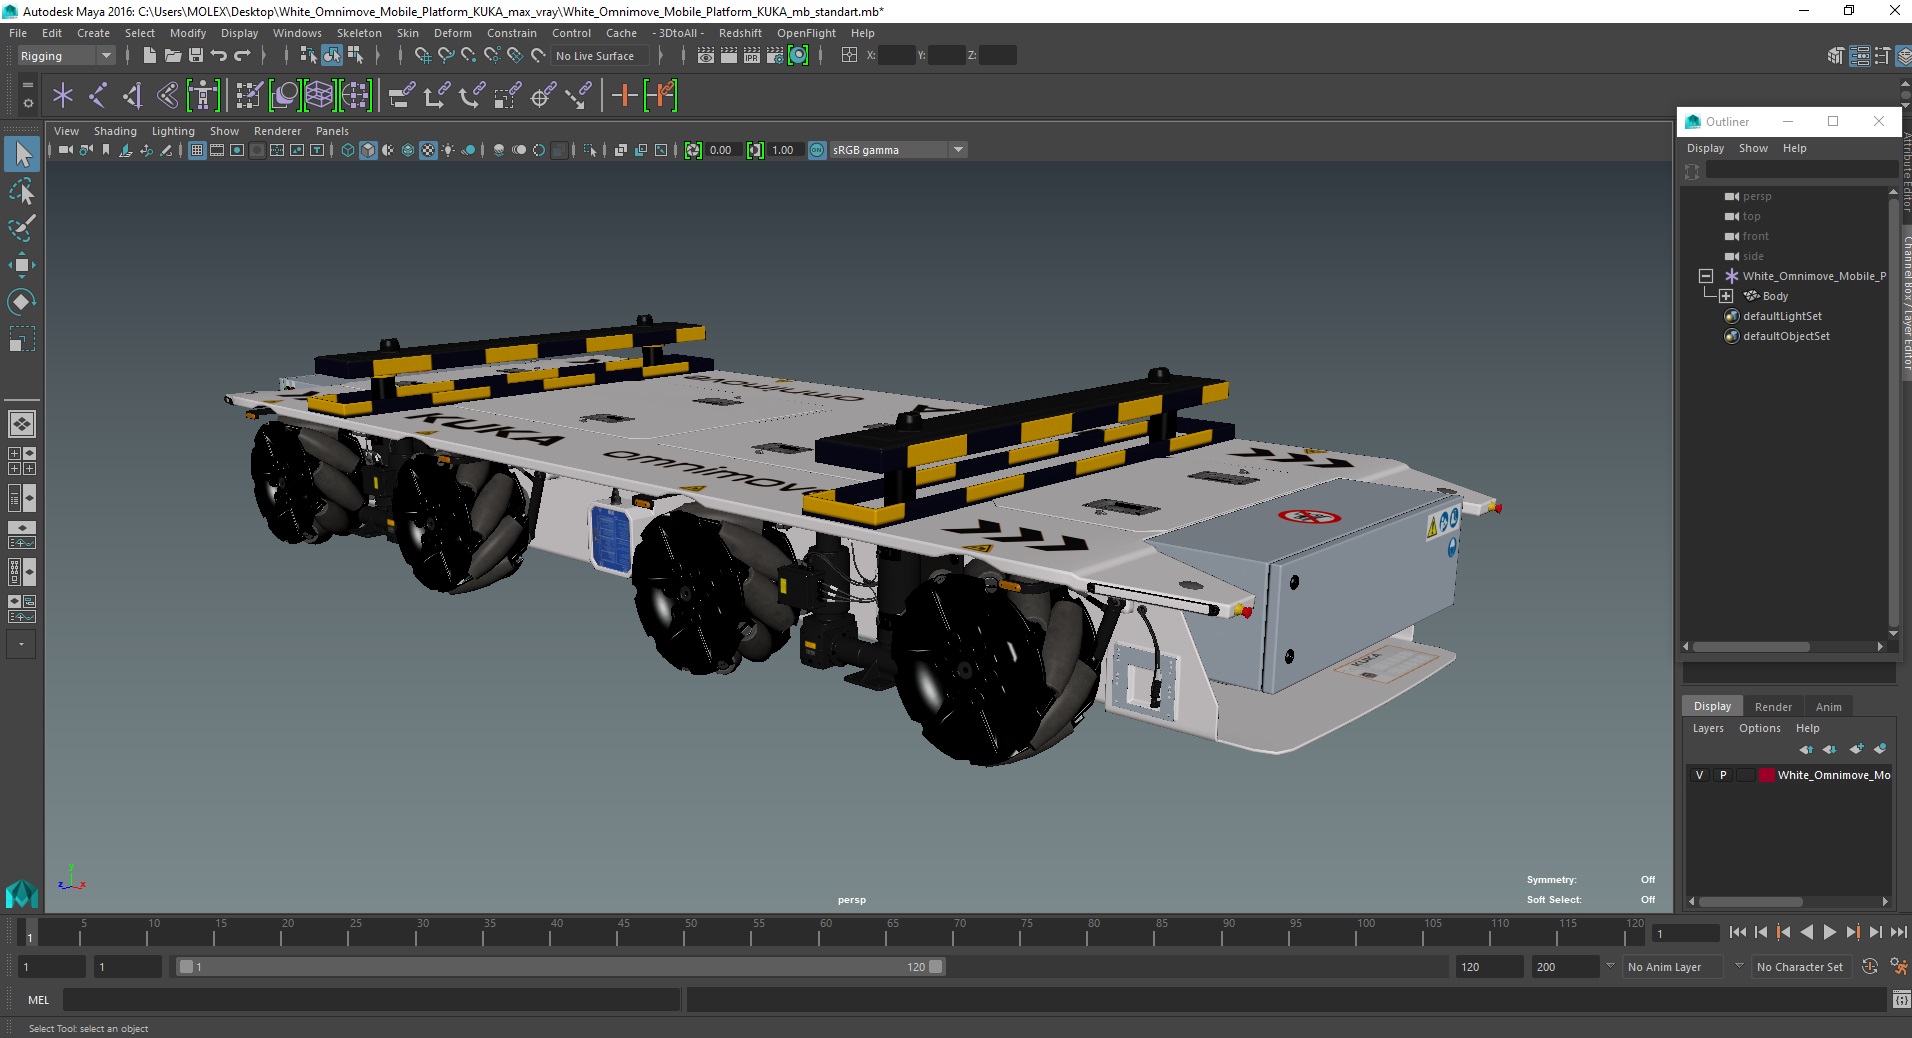
Task: Play animation forwards
Action: pyautogui.click(x=1829, y=932)
